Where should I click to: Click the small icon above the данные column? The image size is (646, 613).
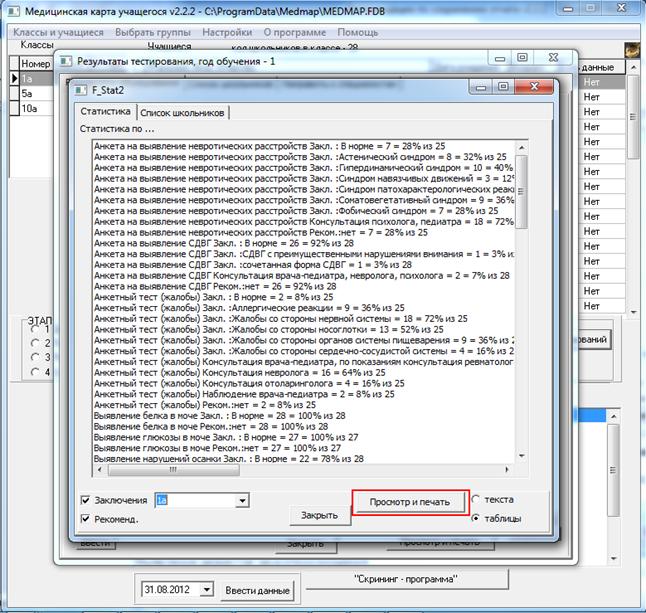click(x=632, y=51)
